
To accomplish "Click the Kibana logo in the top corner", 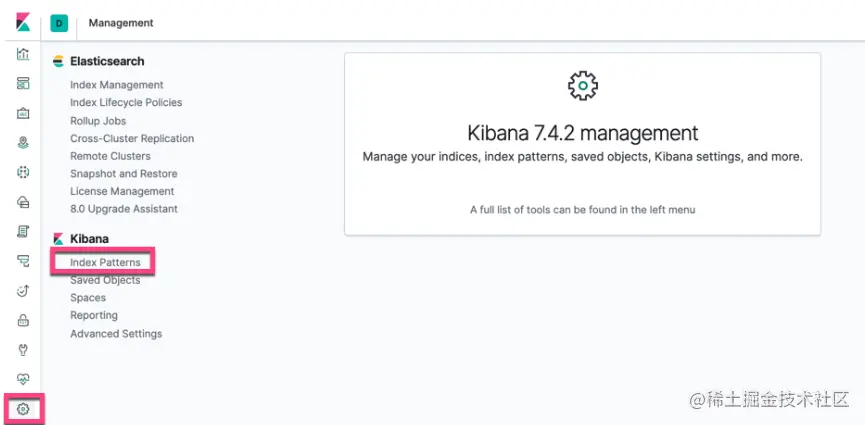I will pos(23,23).
